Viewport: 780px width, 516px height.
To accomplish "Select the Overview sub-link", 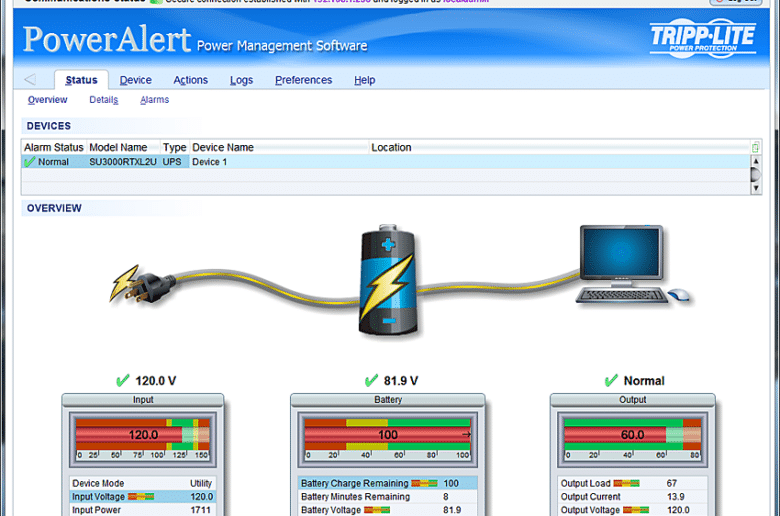I will coord(47,100).
